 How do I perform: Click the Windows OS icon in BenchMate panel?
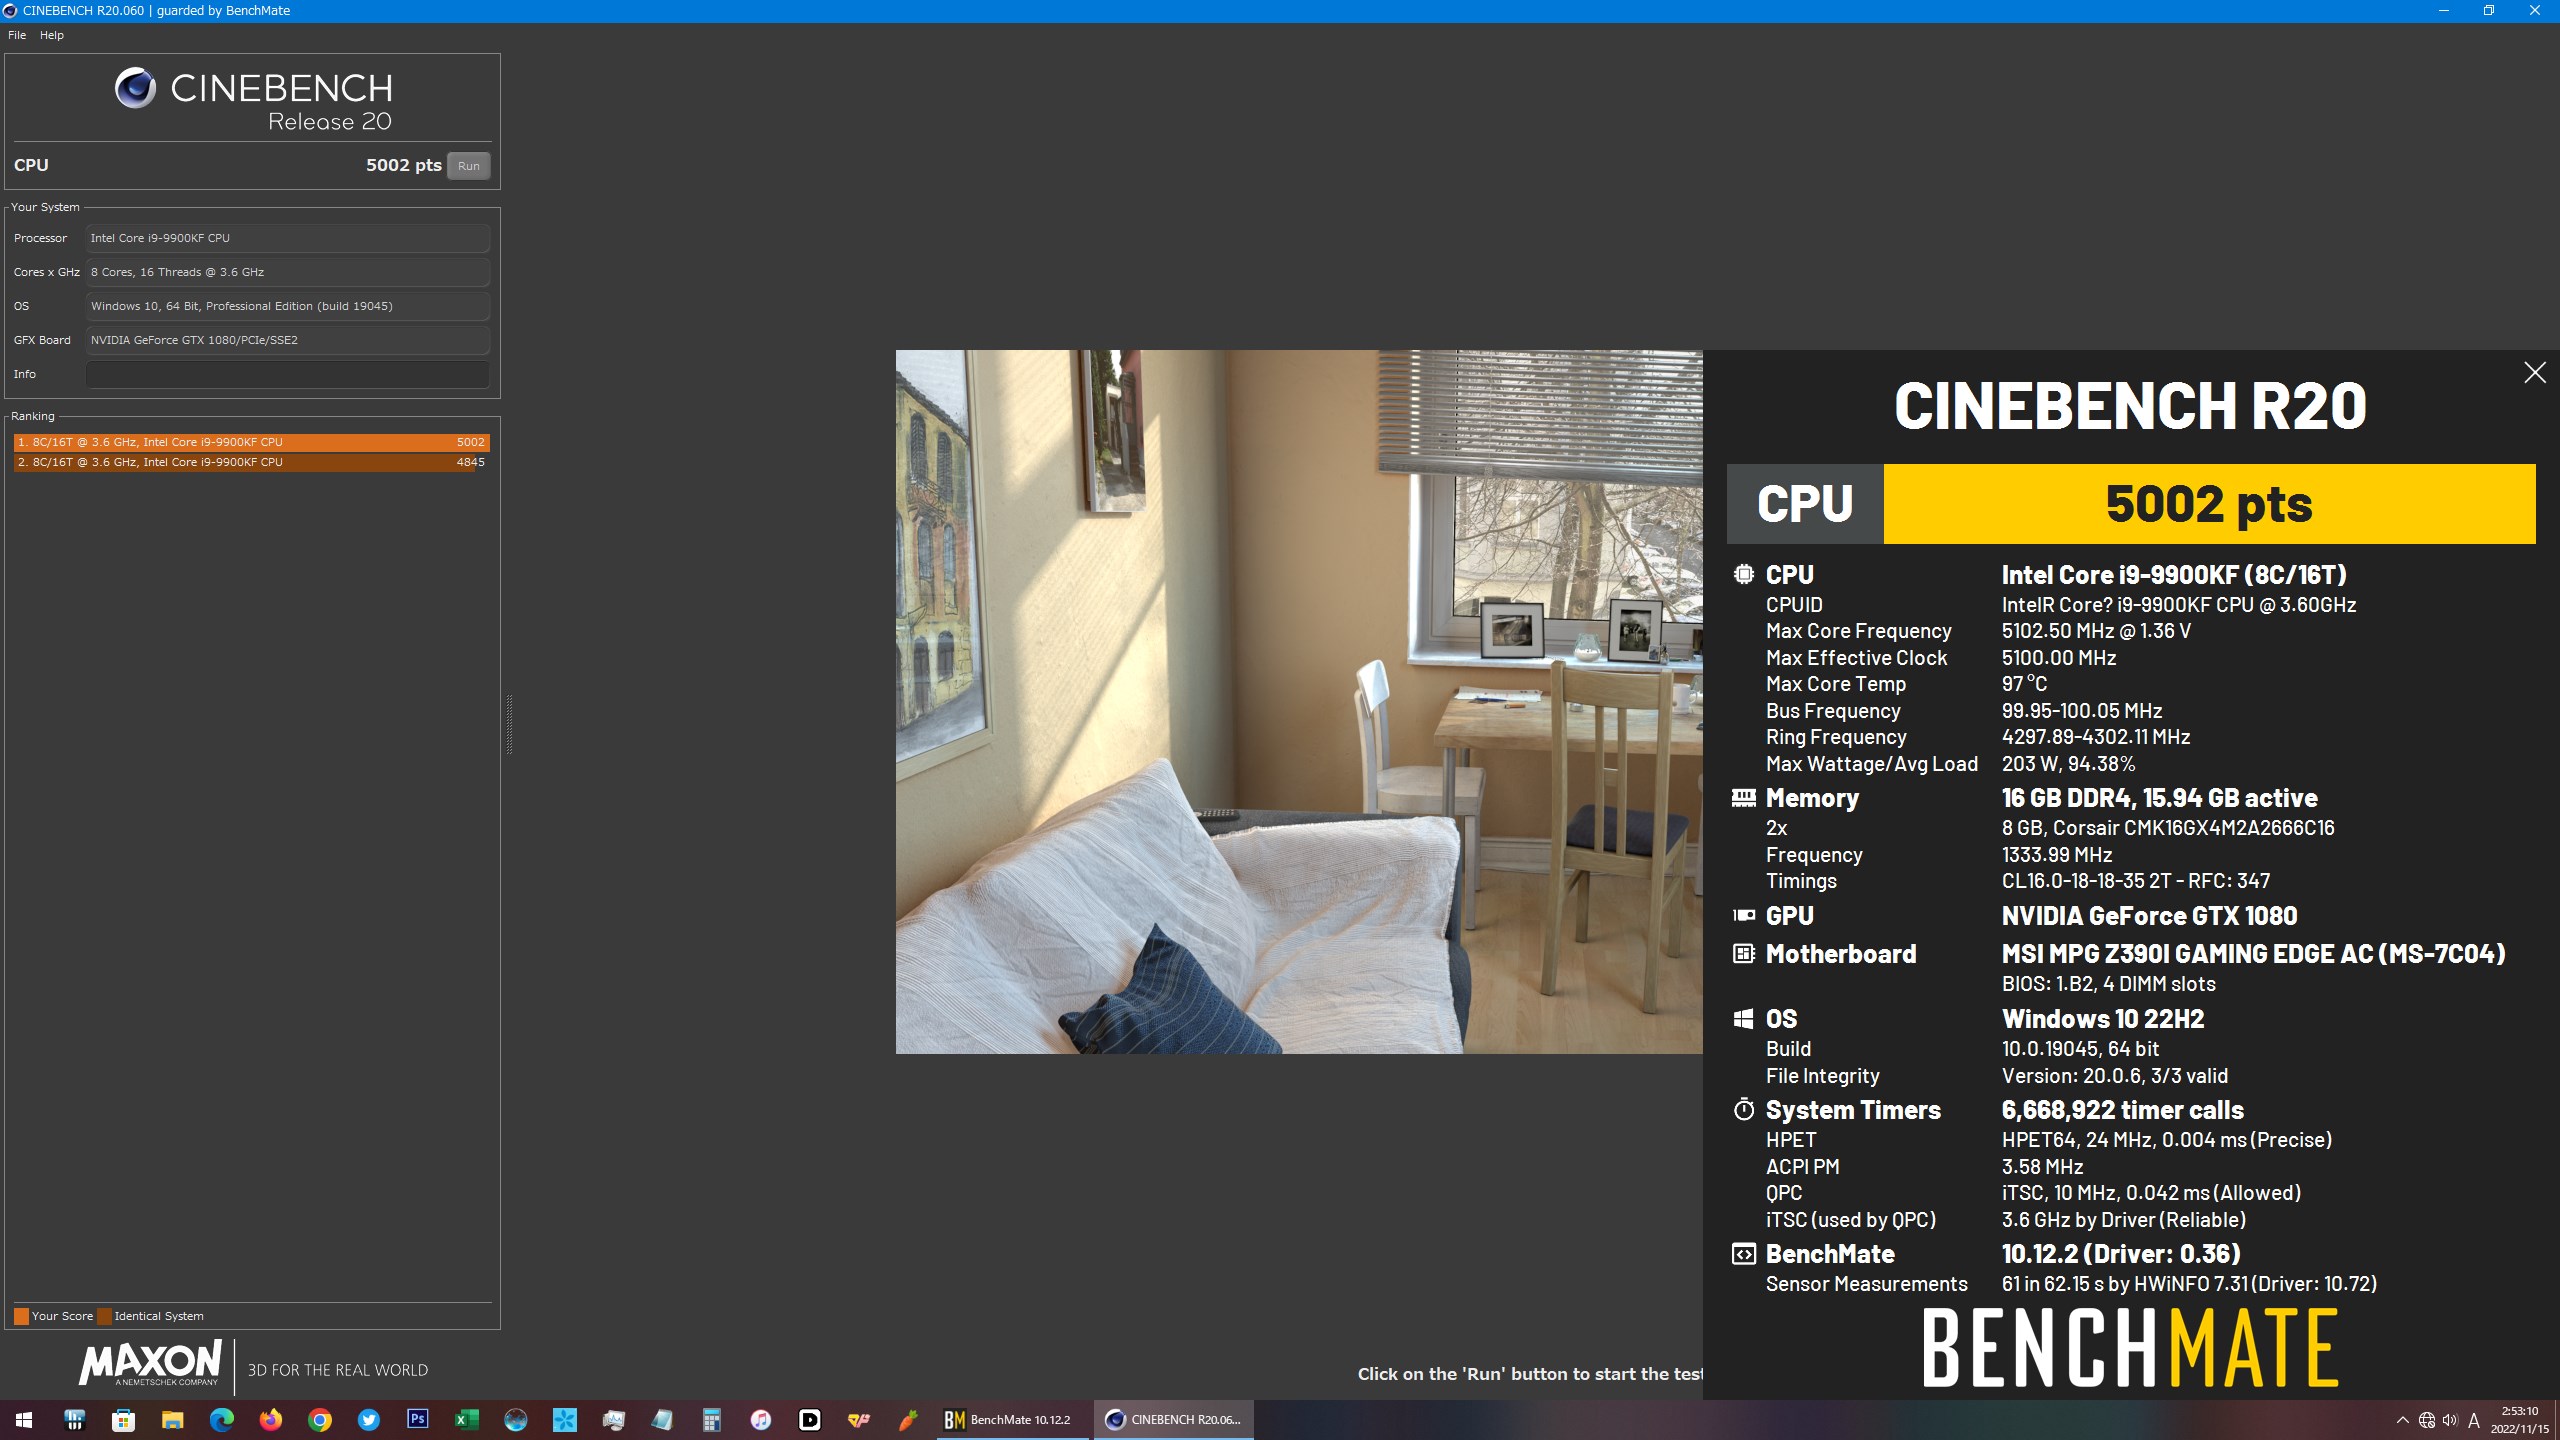click(x=1743, y=1019)
